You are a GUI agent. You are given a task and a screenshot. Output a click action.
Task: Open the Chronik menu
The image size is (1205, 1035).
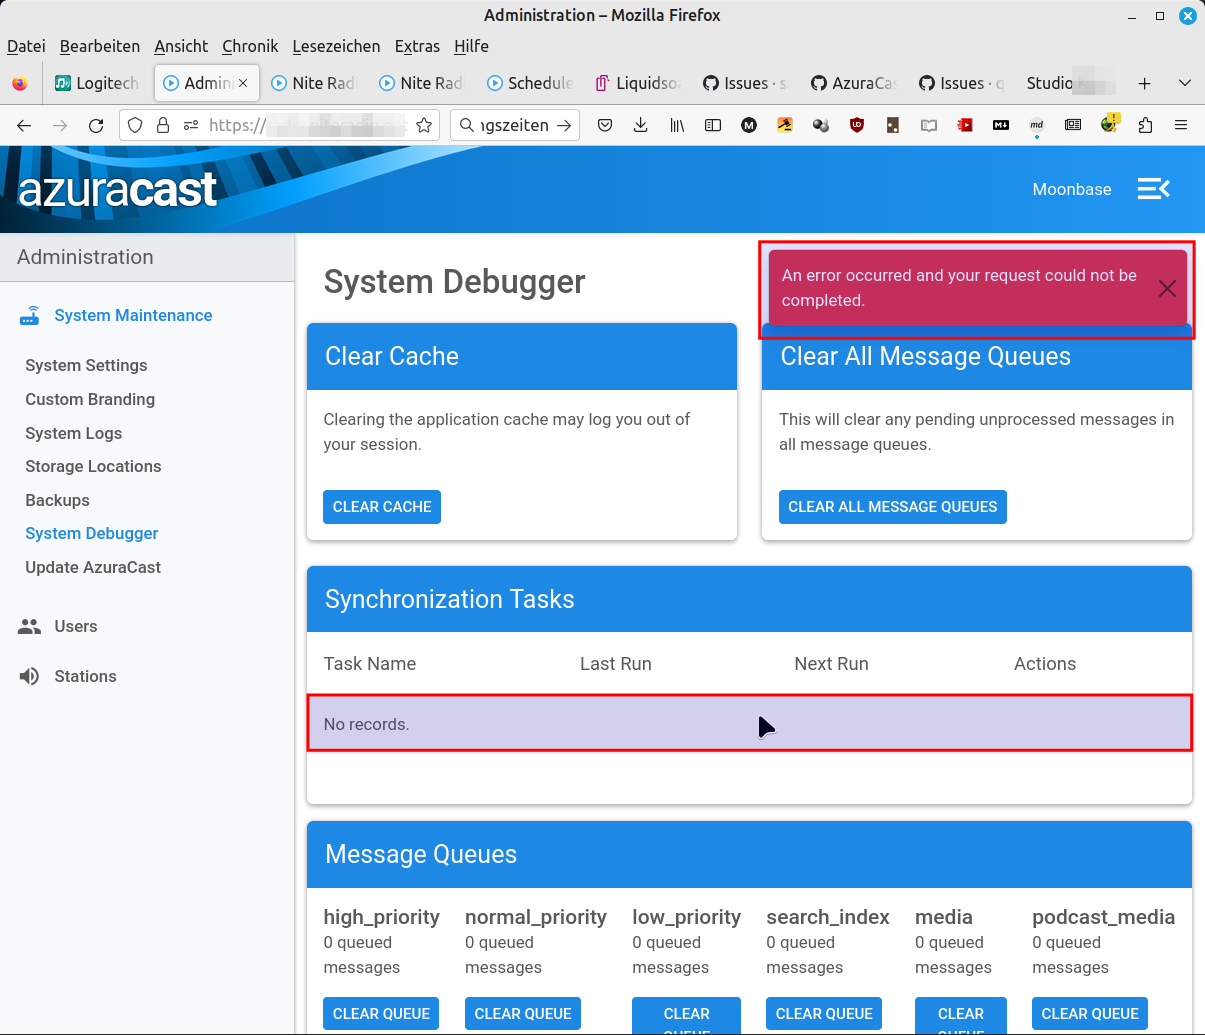tap(249, 46)
